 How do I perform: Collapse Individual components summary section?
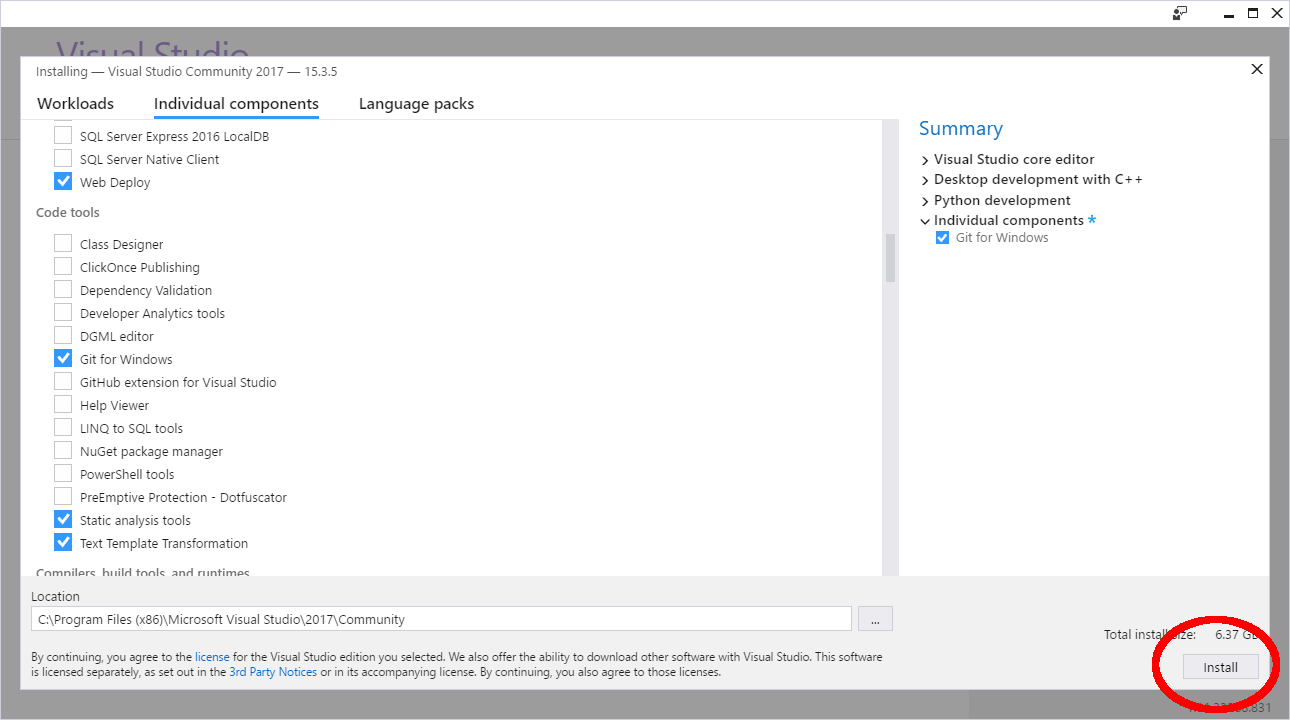tap(925, 221)
